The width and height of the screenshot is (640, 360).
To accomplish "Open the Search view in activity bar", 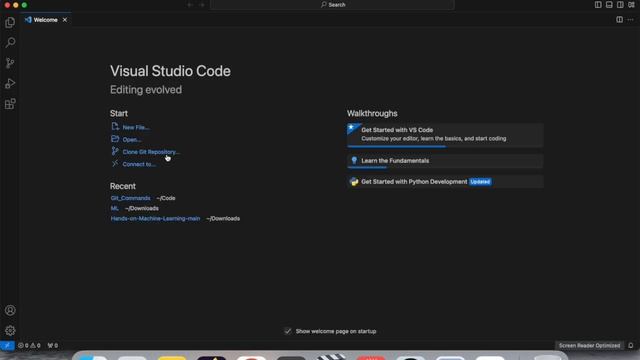I will pyautogui.click(x=10, y=42).
